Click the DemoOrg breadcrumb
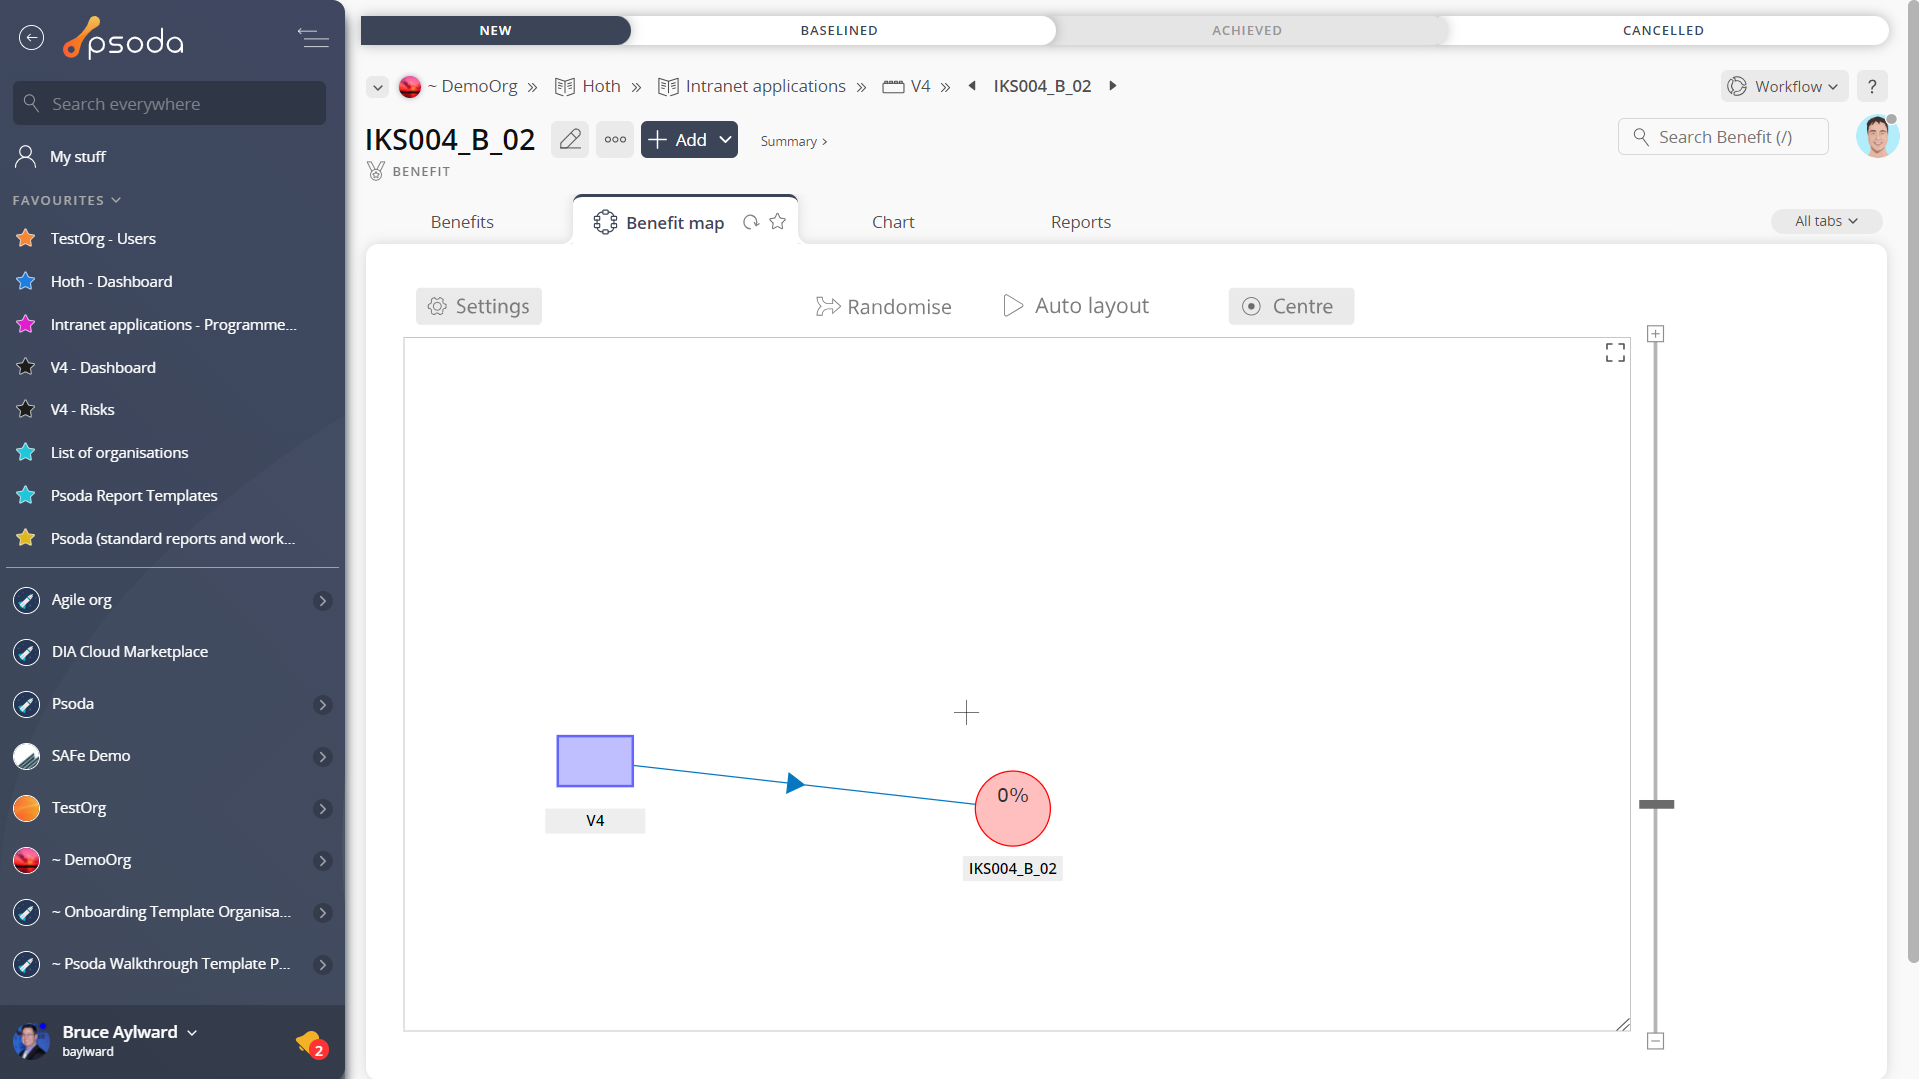The width and height of the screenshot is (1919, 1079). (x=471, y=86)
